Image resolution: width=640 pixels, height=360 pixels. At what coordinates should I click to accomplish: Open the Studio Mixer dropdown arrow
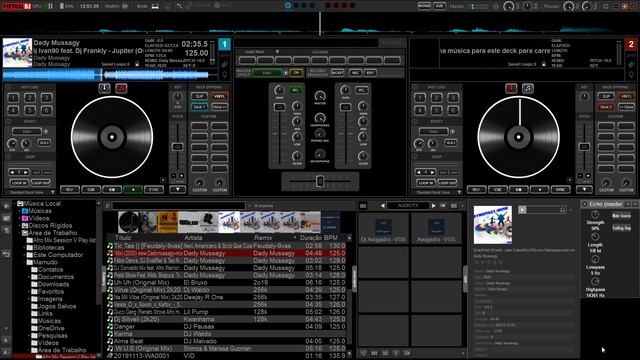277,52
